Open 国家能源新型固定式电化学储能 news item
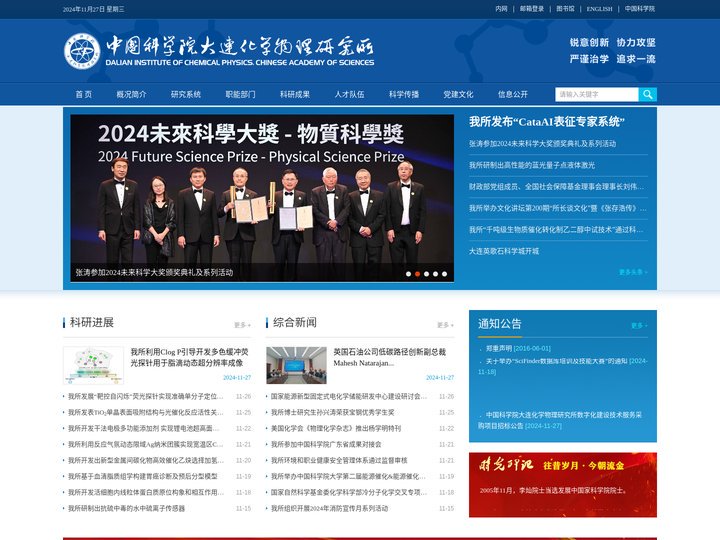This screenshot has width=720, height=540. [349, 396]
